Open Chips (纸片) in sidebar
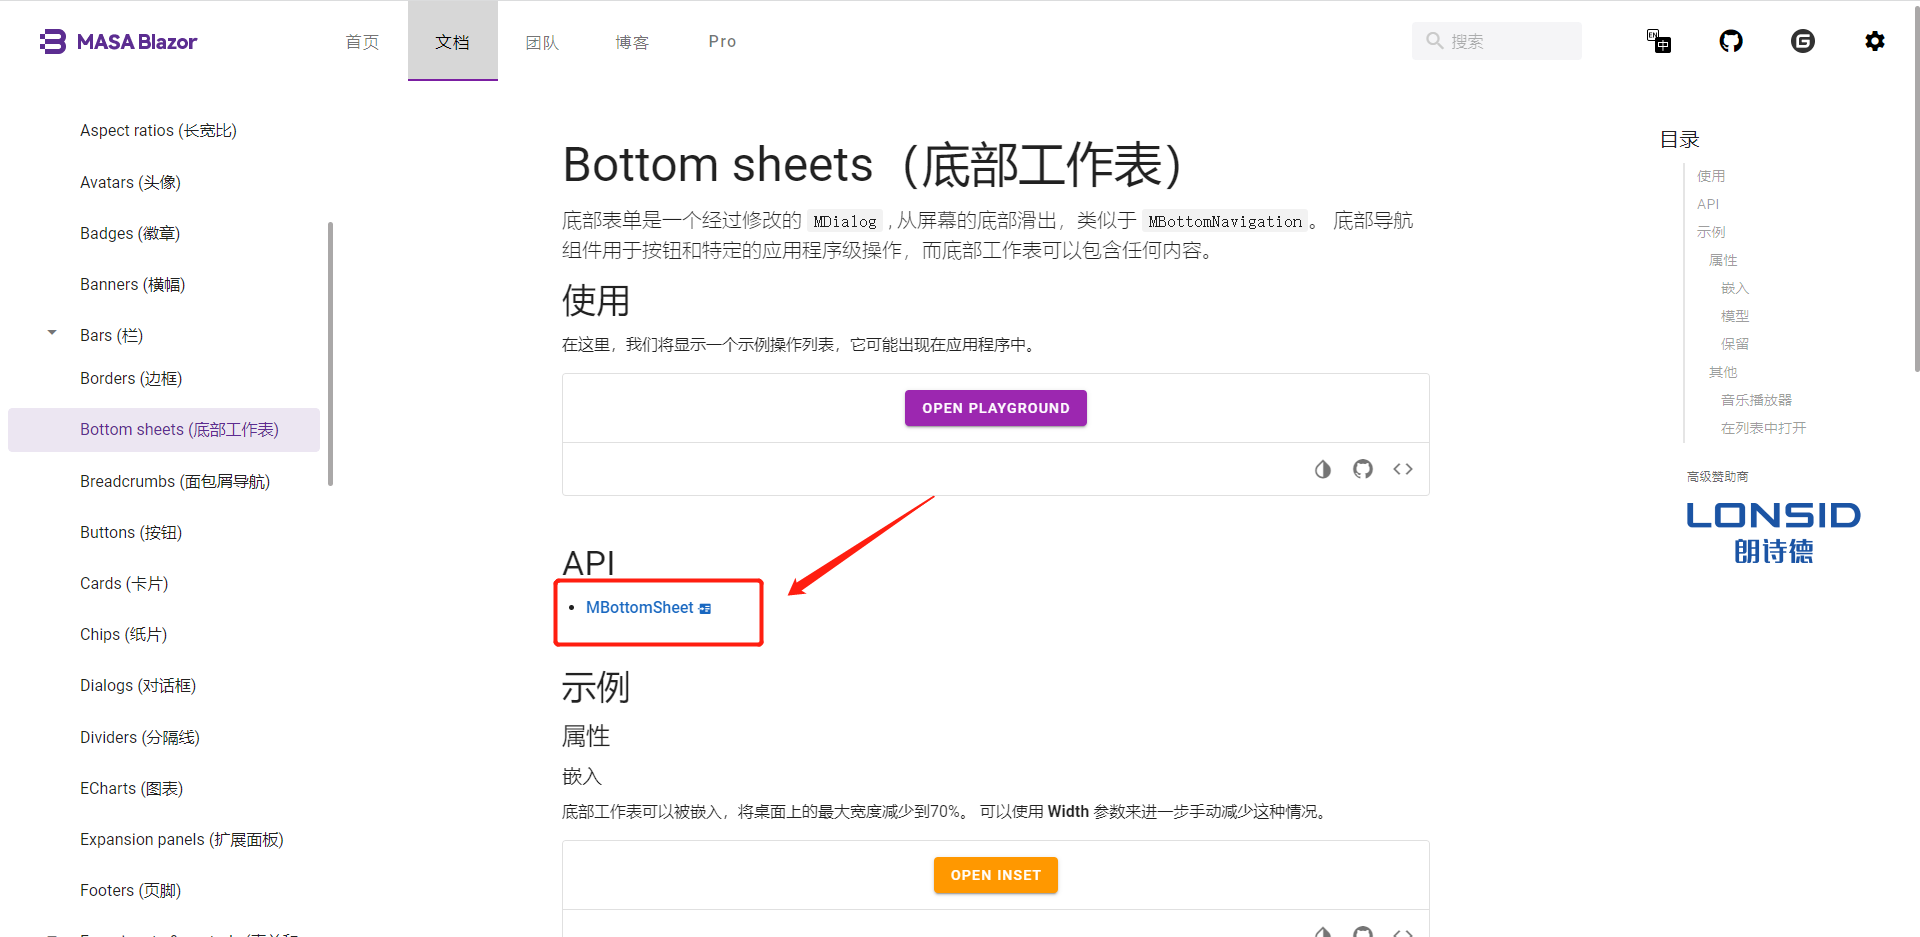Image resolution: width=1920 pixels, height=937 pixels. click(x=123, y=634)
